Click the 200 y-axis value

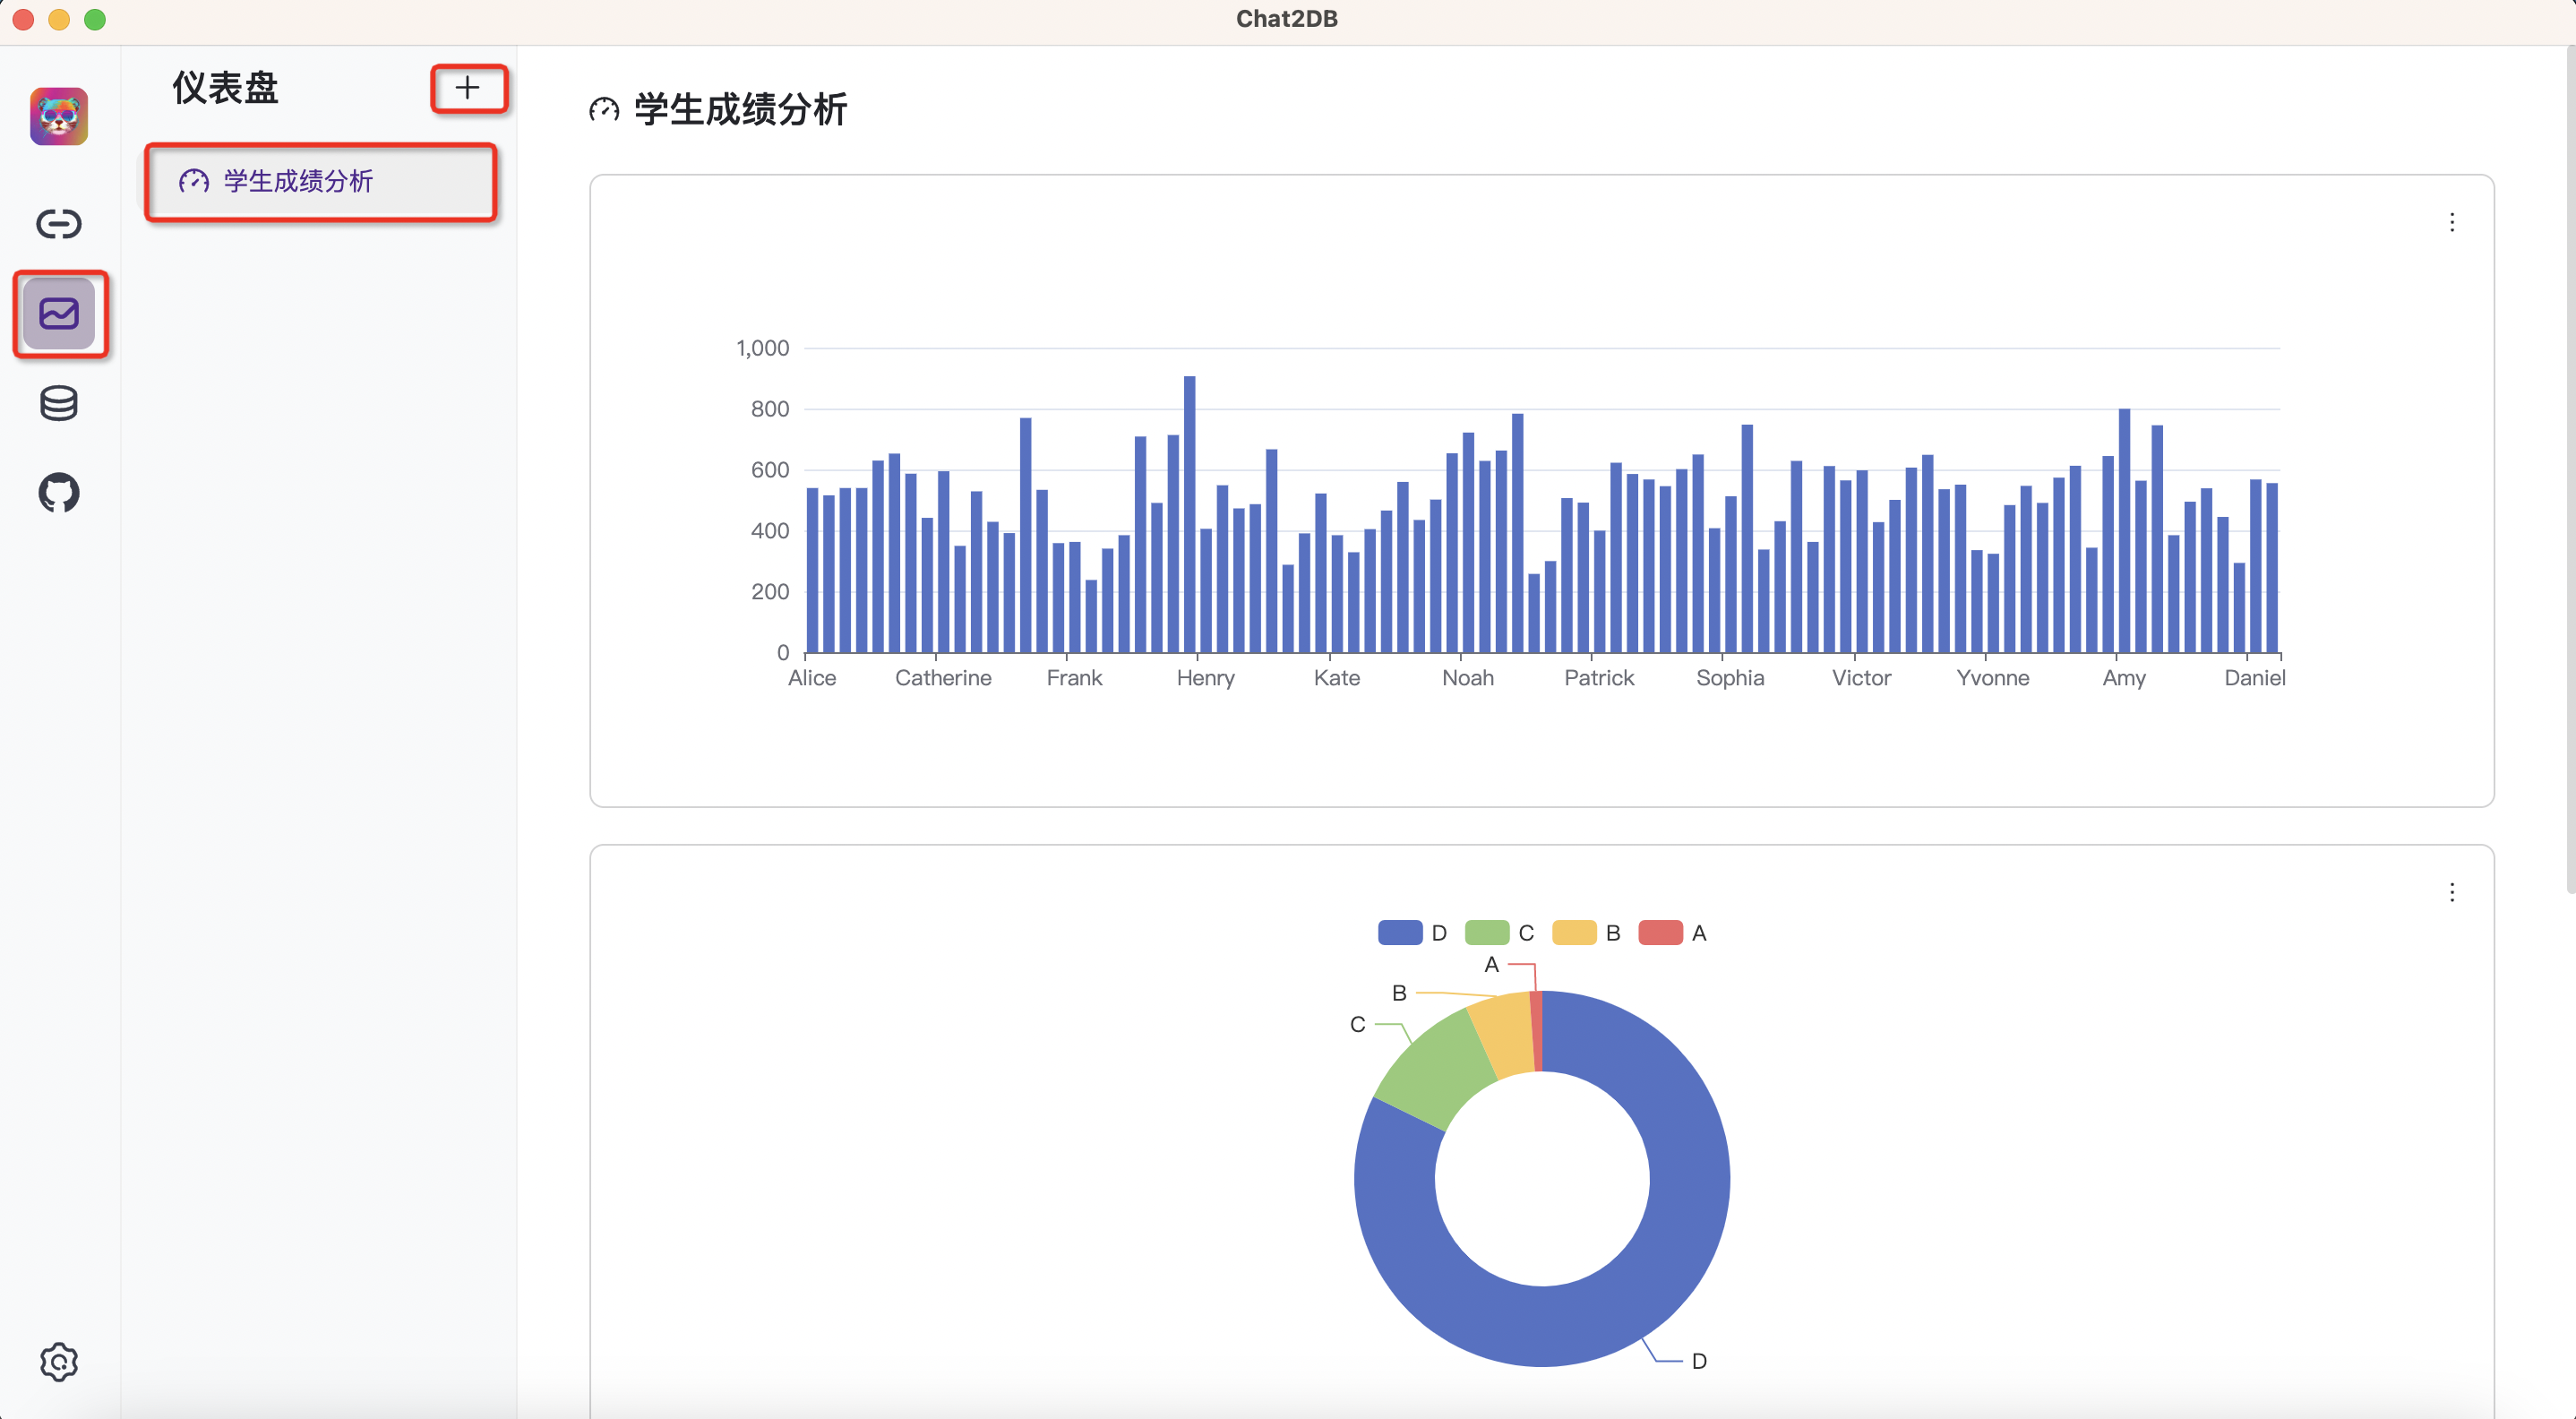[770, 592]
